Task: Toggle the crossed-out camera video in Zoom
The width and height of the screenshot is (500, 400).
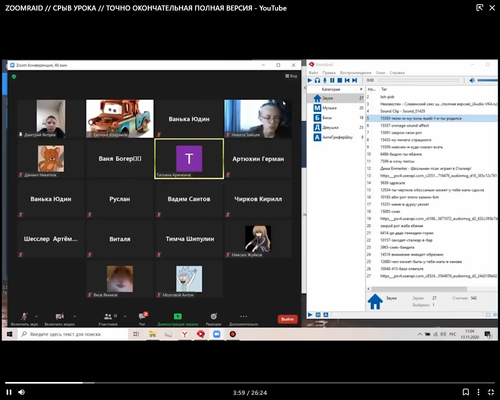Action: pos(60,316)
